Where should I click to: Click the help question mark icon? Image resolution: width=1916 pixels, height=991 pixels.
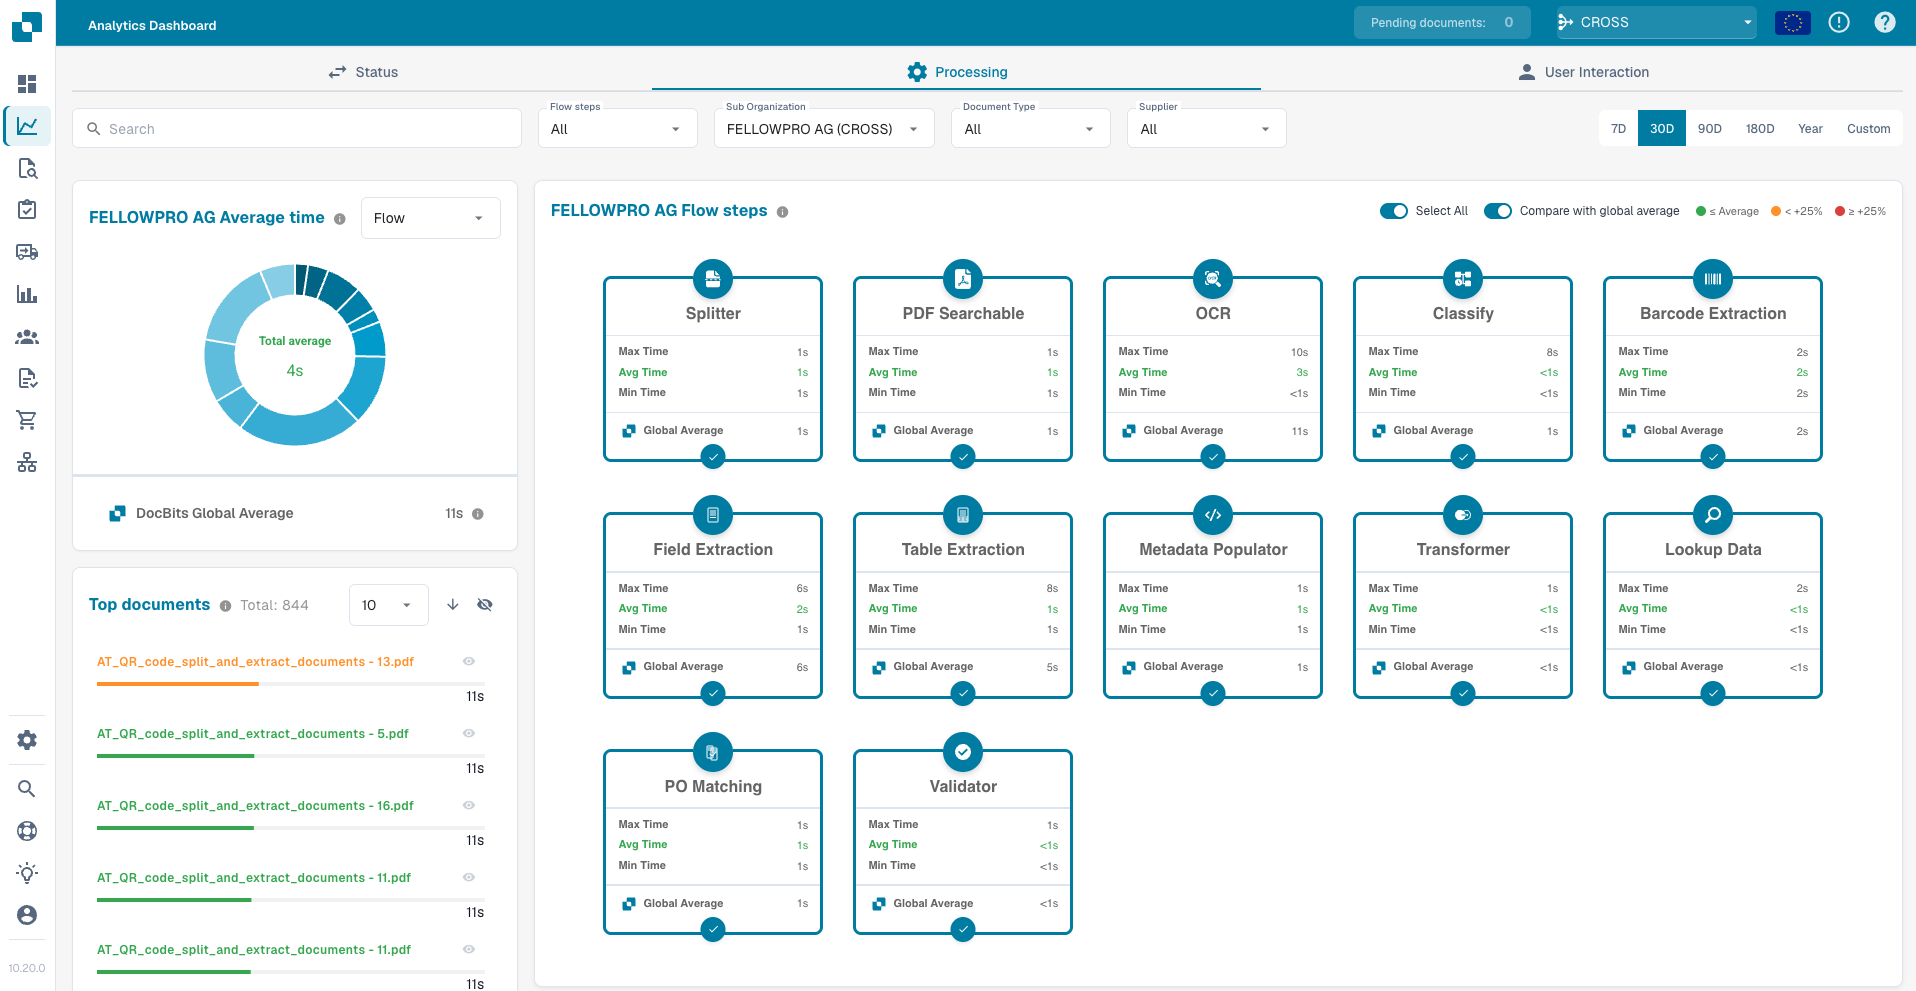tap(1885, 22)
